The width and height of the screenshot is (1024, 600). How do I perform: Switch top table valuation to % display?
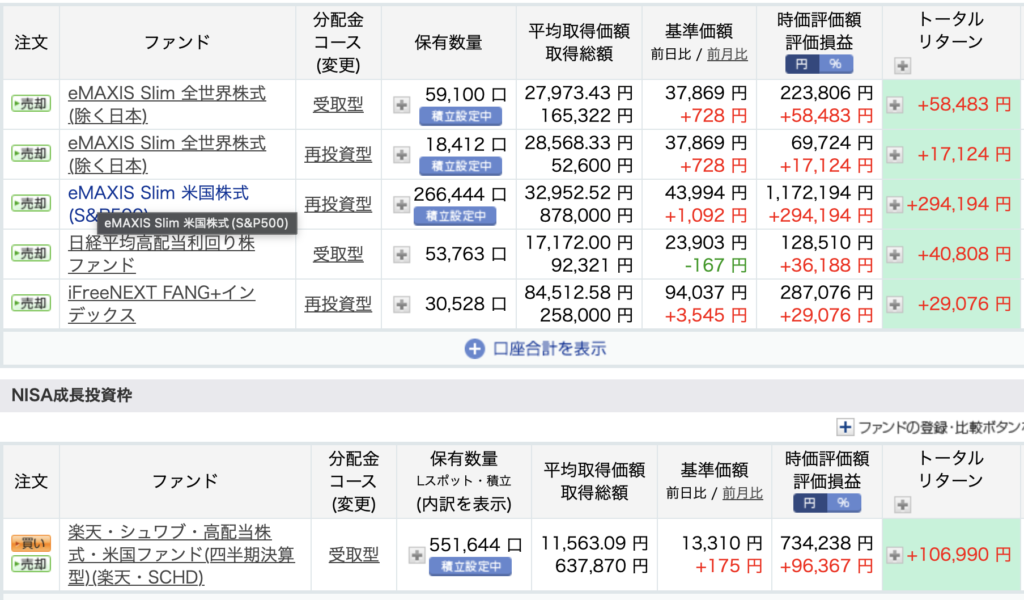coord(835,64)
